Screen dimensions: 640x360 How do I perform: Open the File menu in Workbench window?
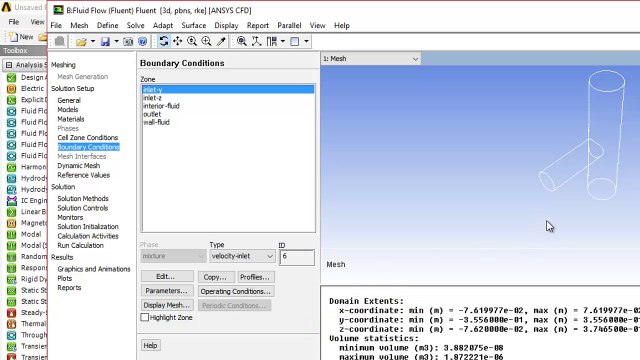(x=14, y=22)
